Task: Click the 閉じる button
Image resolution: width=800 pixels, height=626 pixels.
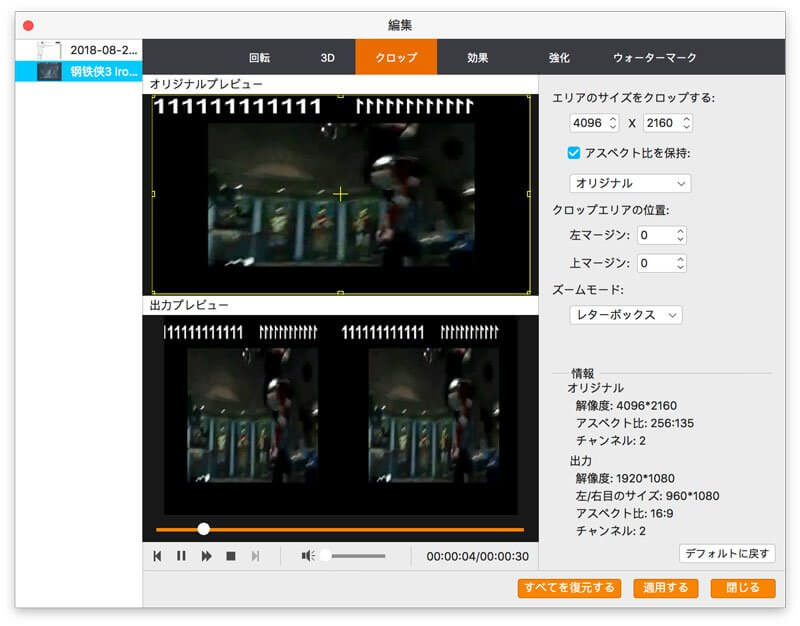Action: tap(743, 588)
